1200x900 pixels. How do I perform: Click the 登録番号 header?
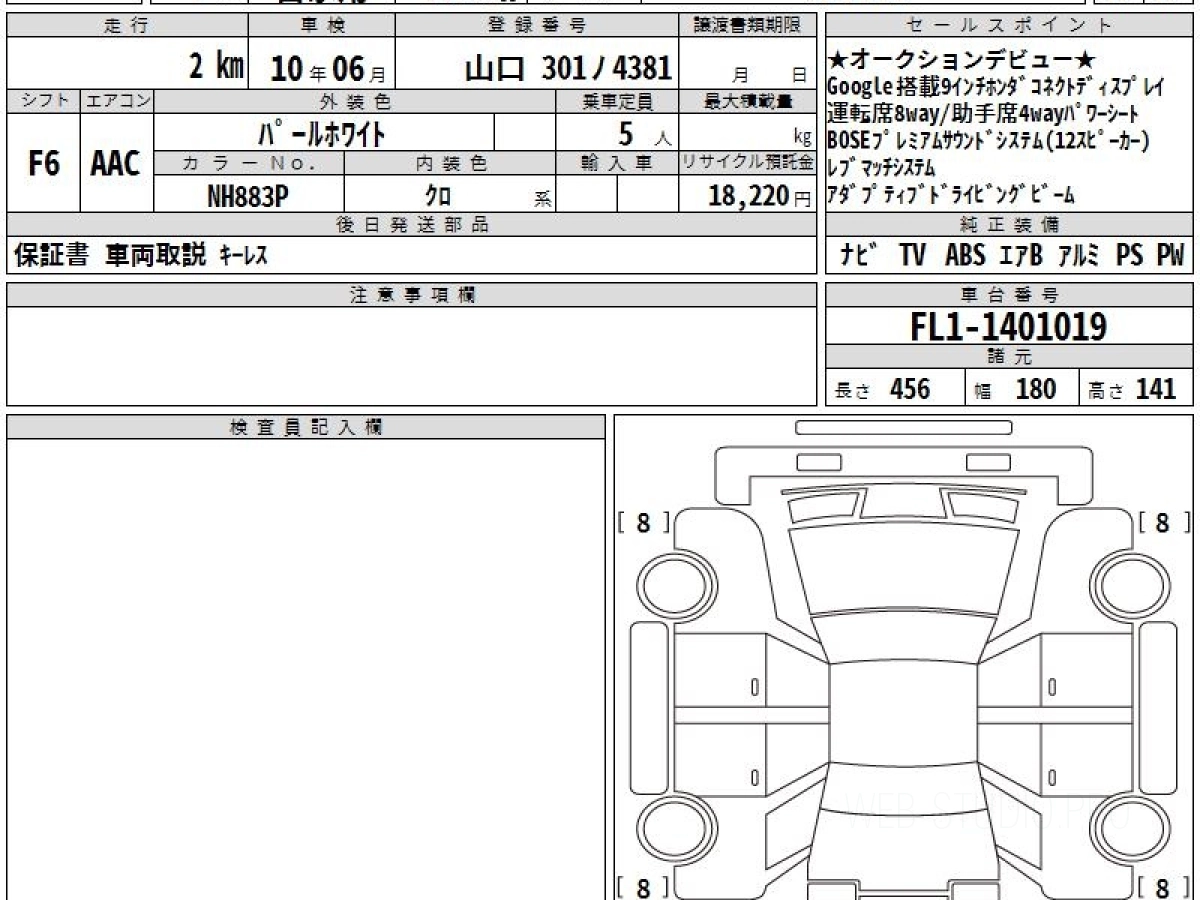pyautogui.click(x=537, y=26)
